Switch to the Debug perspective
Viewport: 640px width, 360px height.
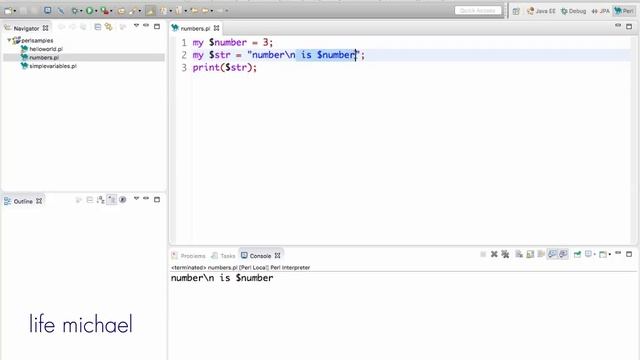point(573,11)
